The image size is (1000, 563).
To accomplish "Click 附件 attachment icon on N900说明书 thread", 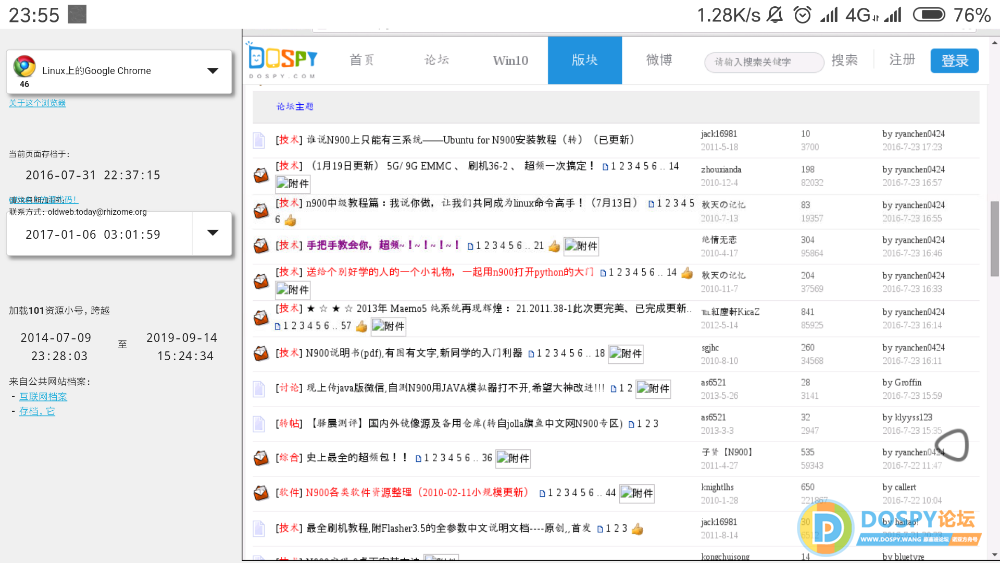I will pos(627,354).
